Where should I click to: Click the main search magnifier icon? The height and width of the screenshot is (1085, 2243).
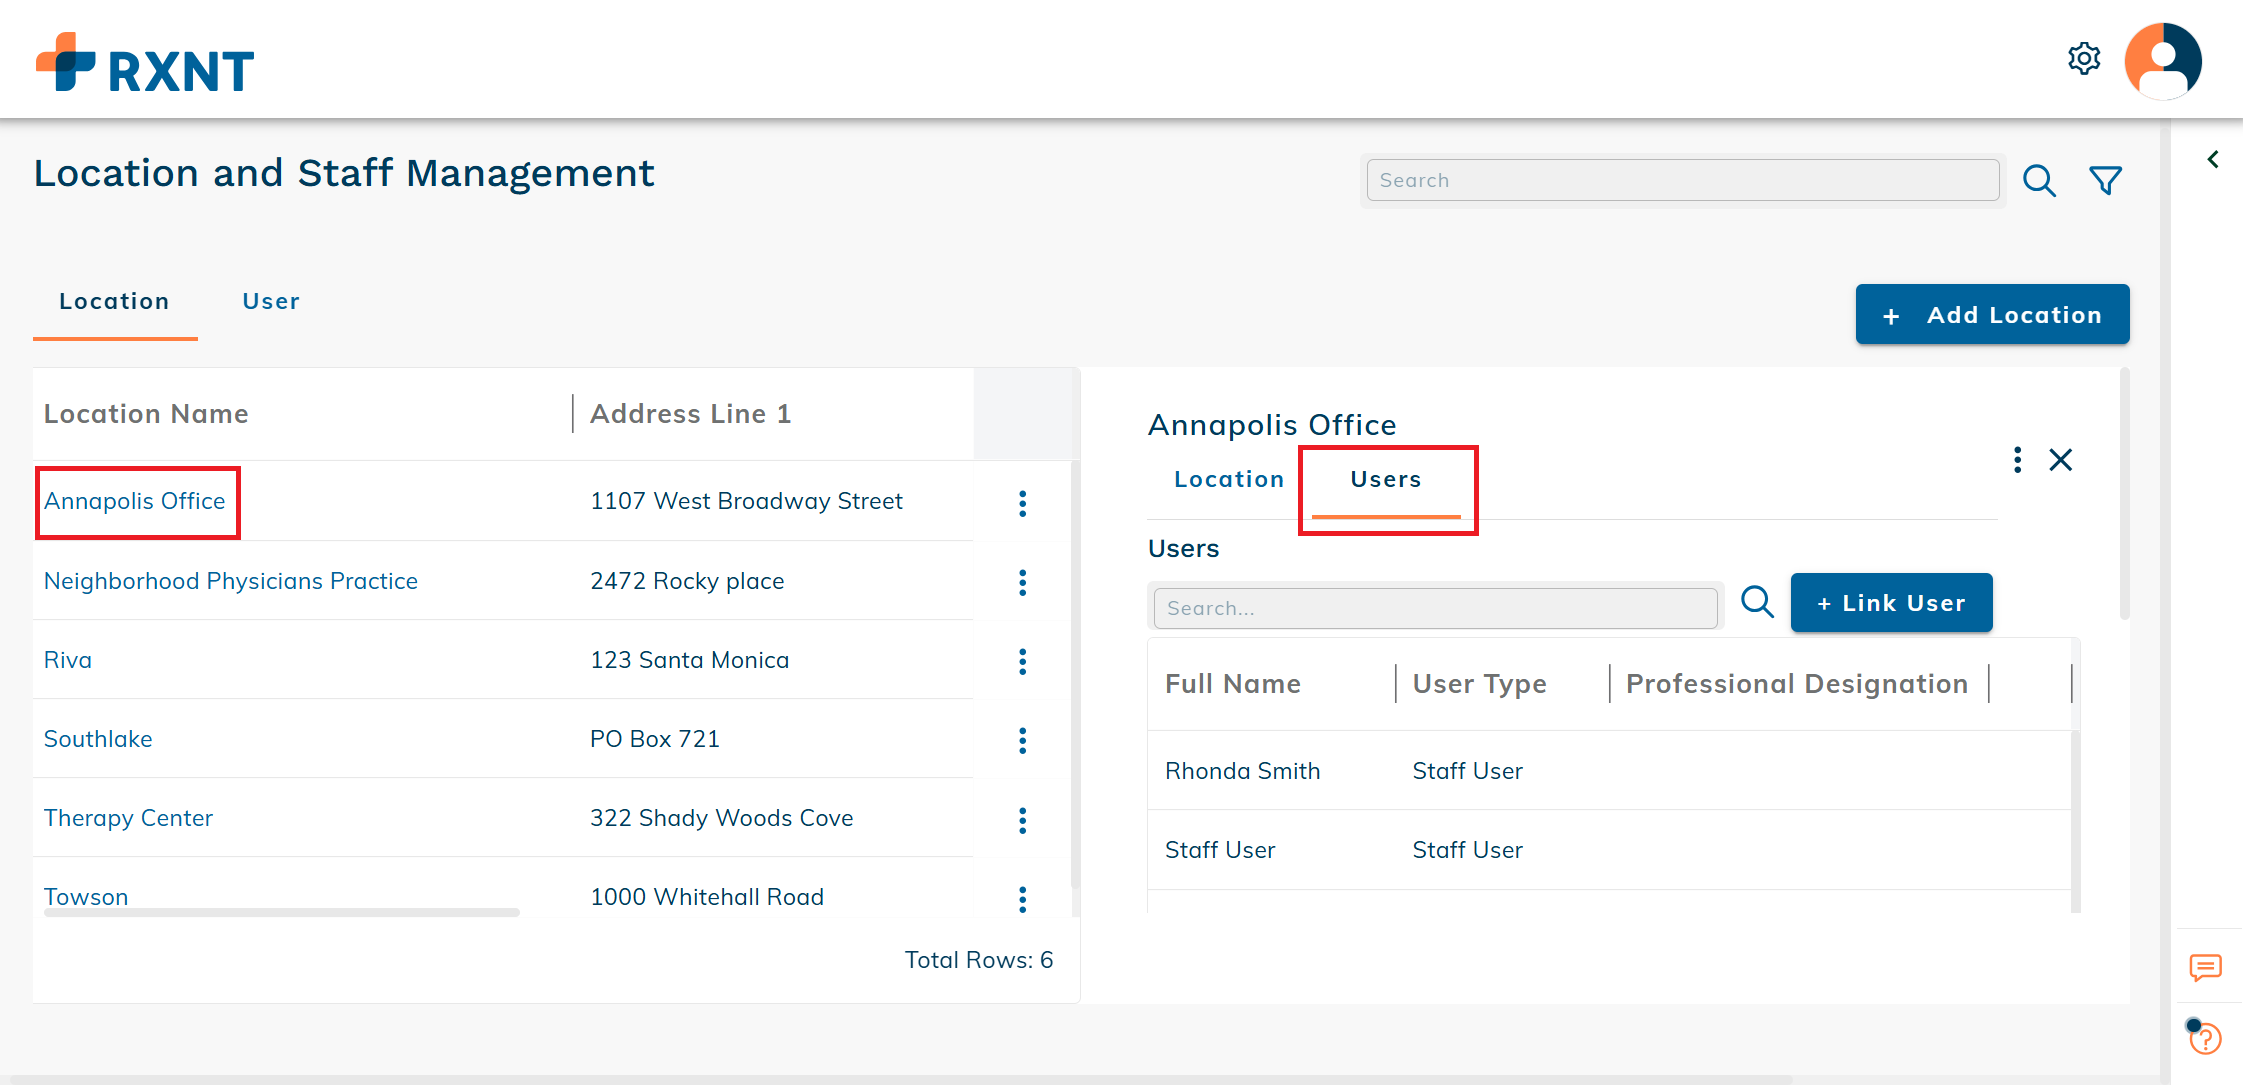coord(2039,181)
